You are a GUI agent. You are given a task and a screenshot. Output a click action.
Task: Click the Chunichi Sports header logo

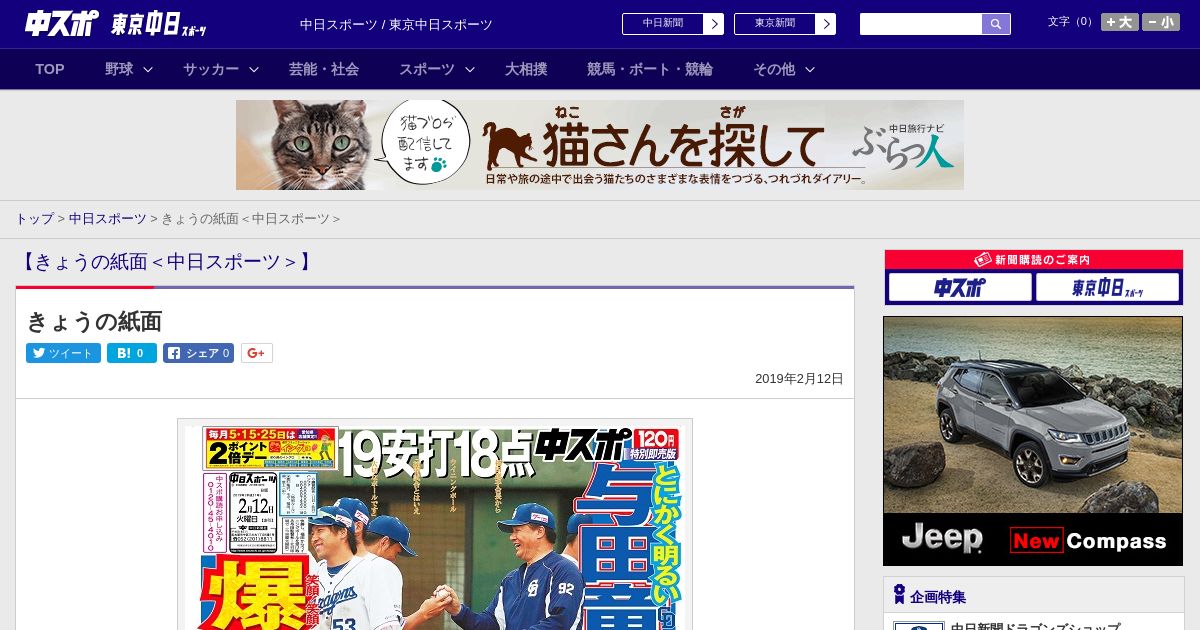(62, 23)
